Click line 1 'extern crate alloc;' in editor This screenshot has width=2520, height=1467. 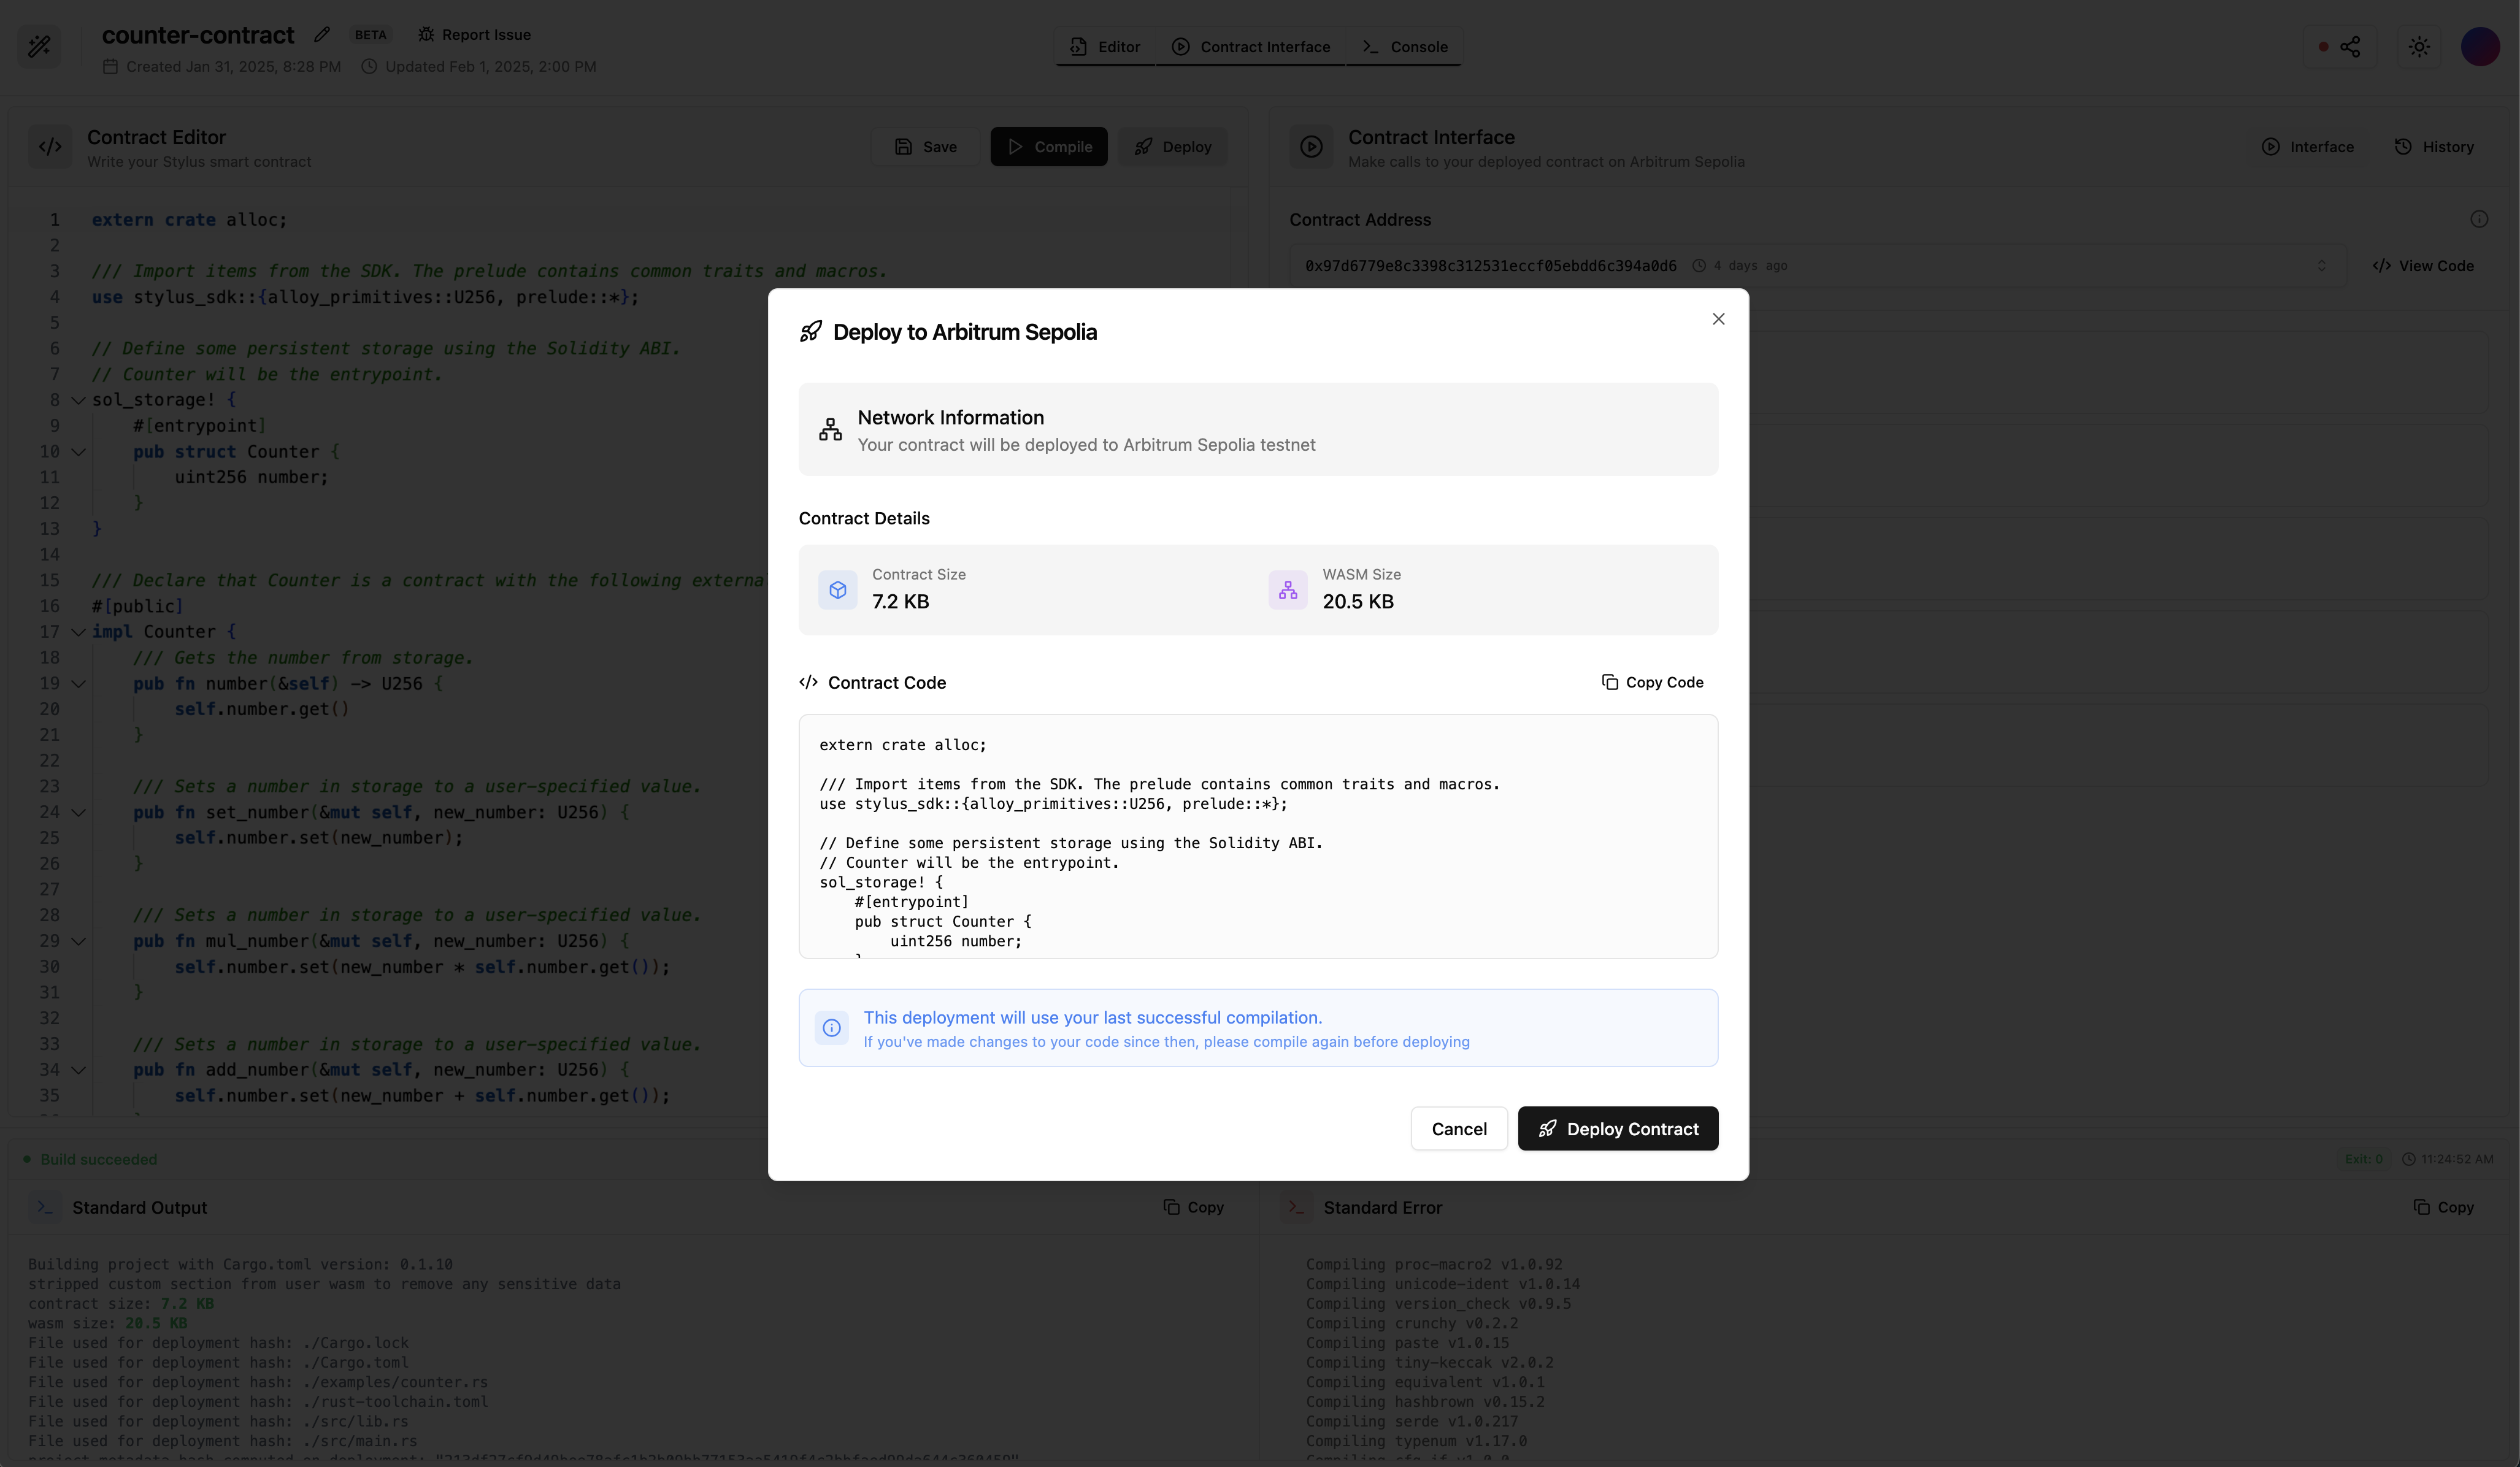(x=189, y=220)
